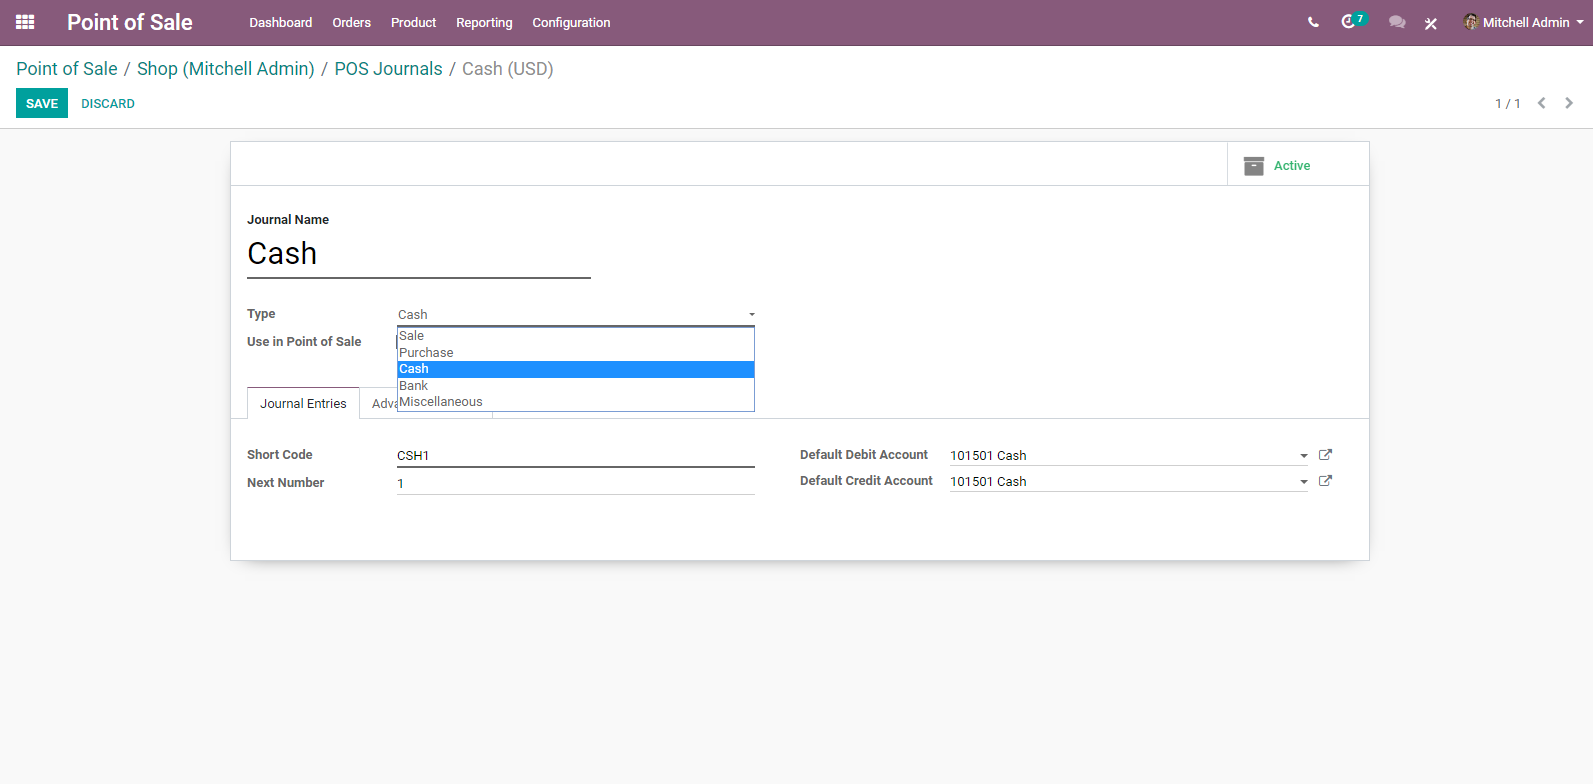Click Mitchell Admin avatar picture

click(x=1471, y=22)
